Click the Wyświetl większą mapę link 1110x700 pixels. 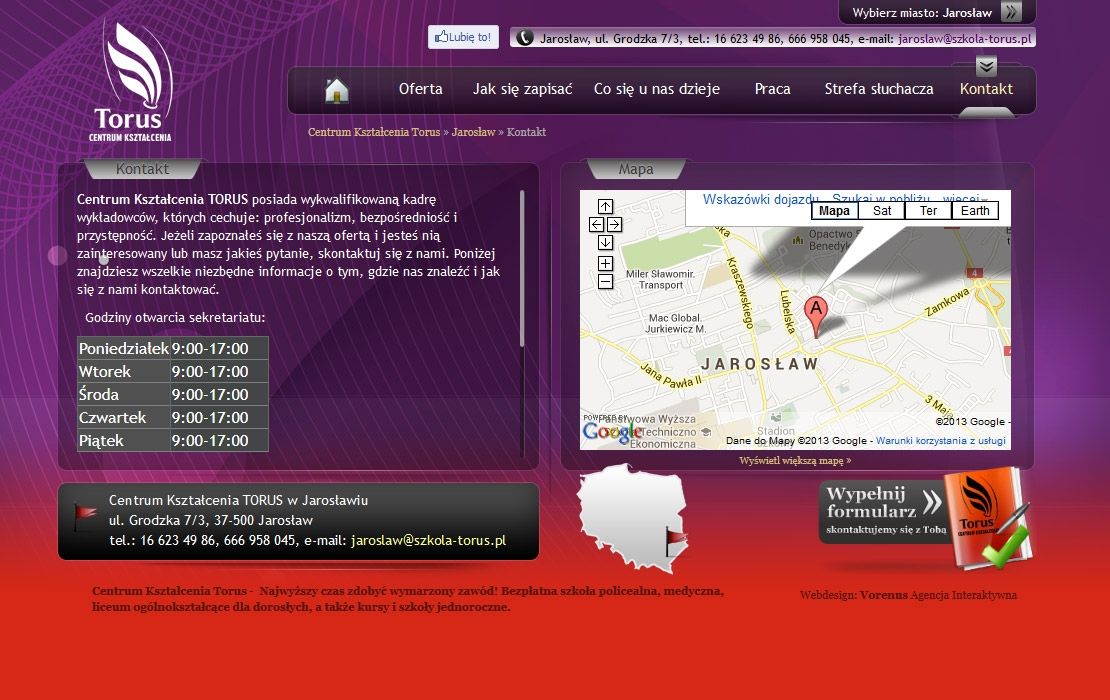(795, 461)
